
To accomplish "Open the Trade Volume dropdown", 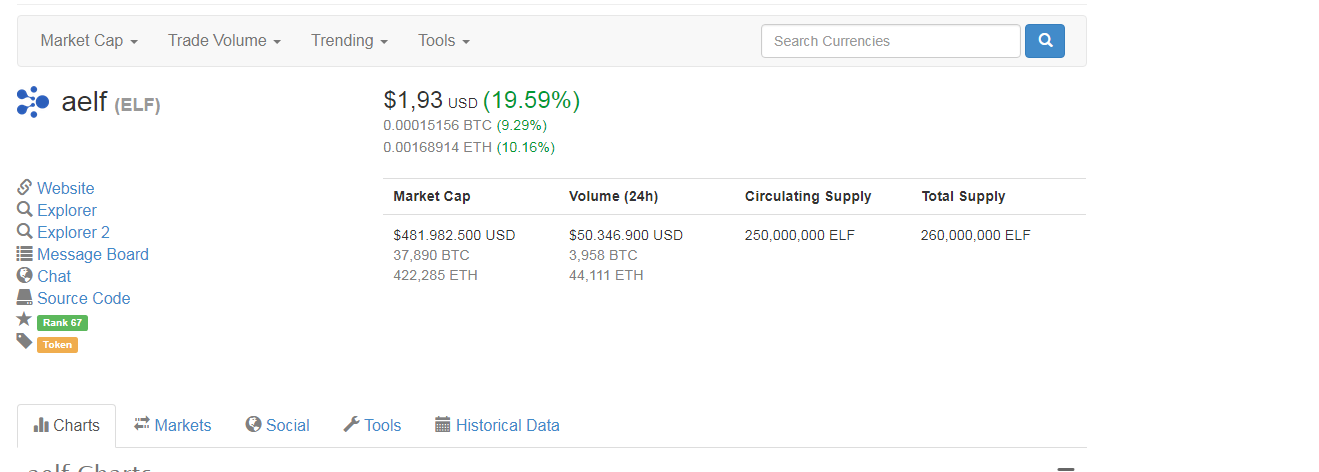I will [x=224, y=41].
